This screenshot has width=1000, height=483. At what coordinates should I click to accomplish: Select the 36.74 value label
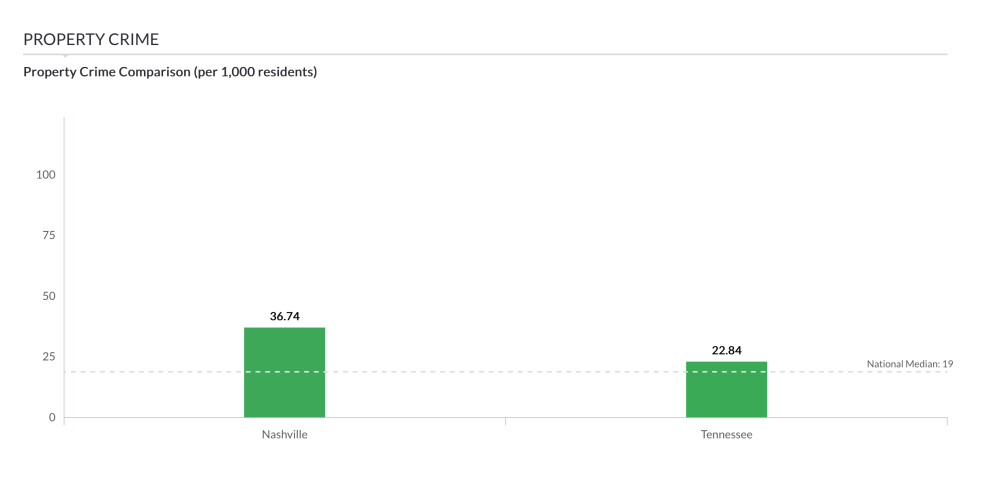pos(285,316)
